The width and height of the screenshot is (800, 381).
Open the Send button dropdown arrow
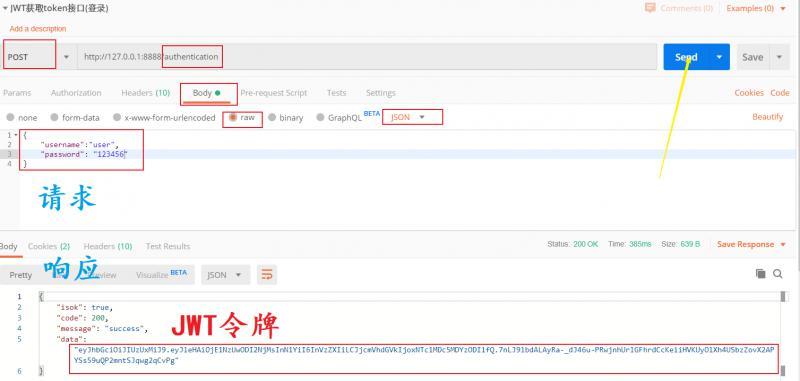[x=719, y=57]
